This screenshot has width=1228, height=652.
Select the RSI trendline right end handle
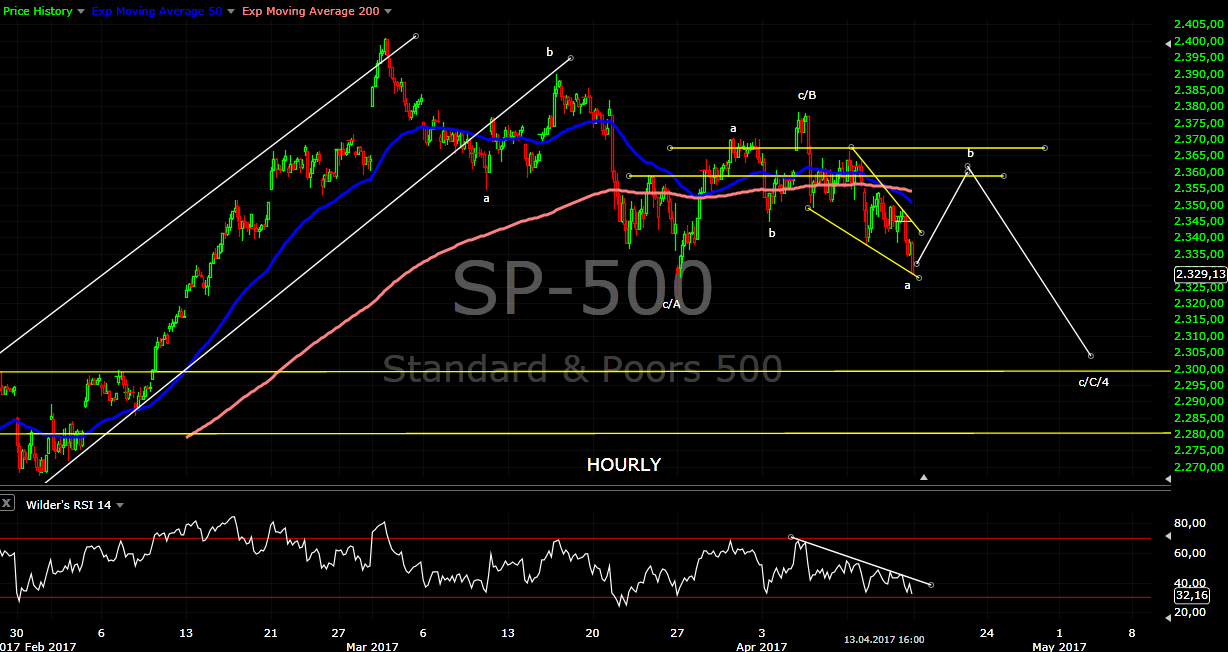932,585
